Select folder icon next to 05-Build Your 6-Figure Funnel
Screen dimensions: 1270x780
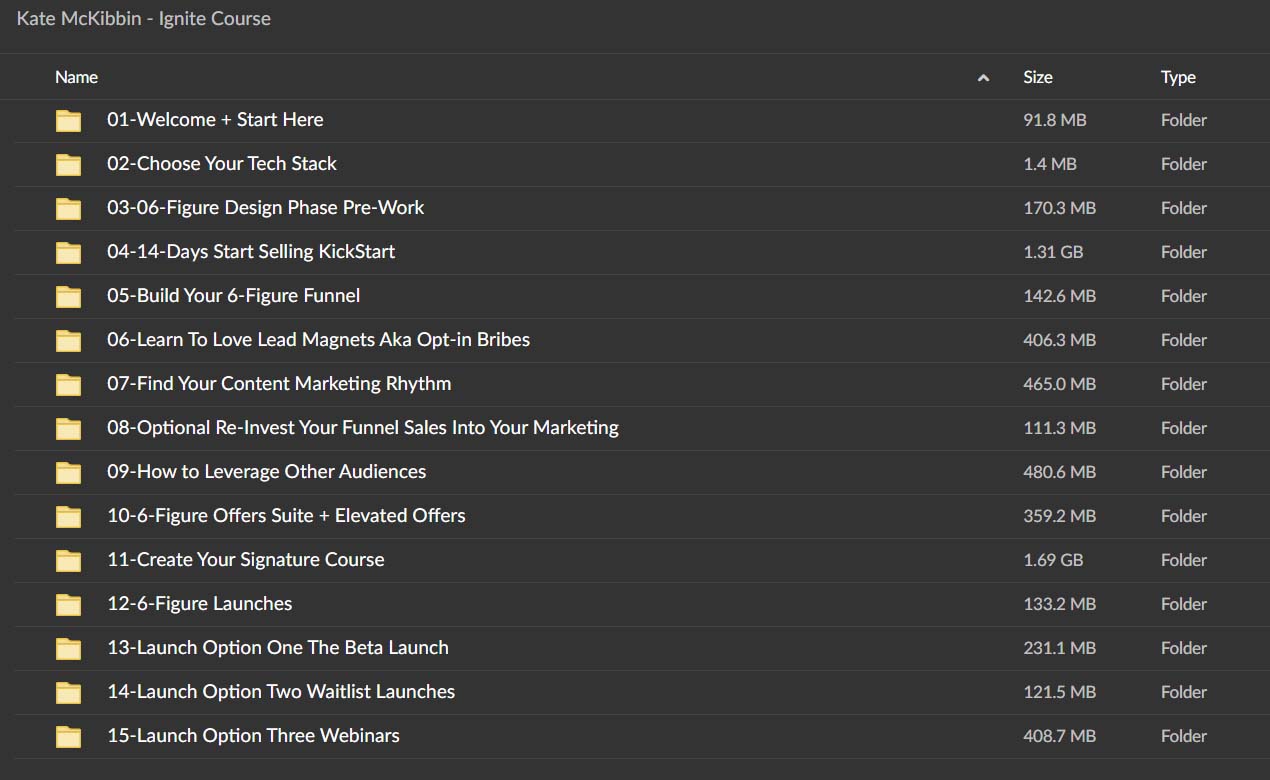coord(68,297)
